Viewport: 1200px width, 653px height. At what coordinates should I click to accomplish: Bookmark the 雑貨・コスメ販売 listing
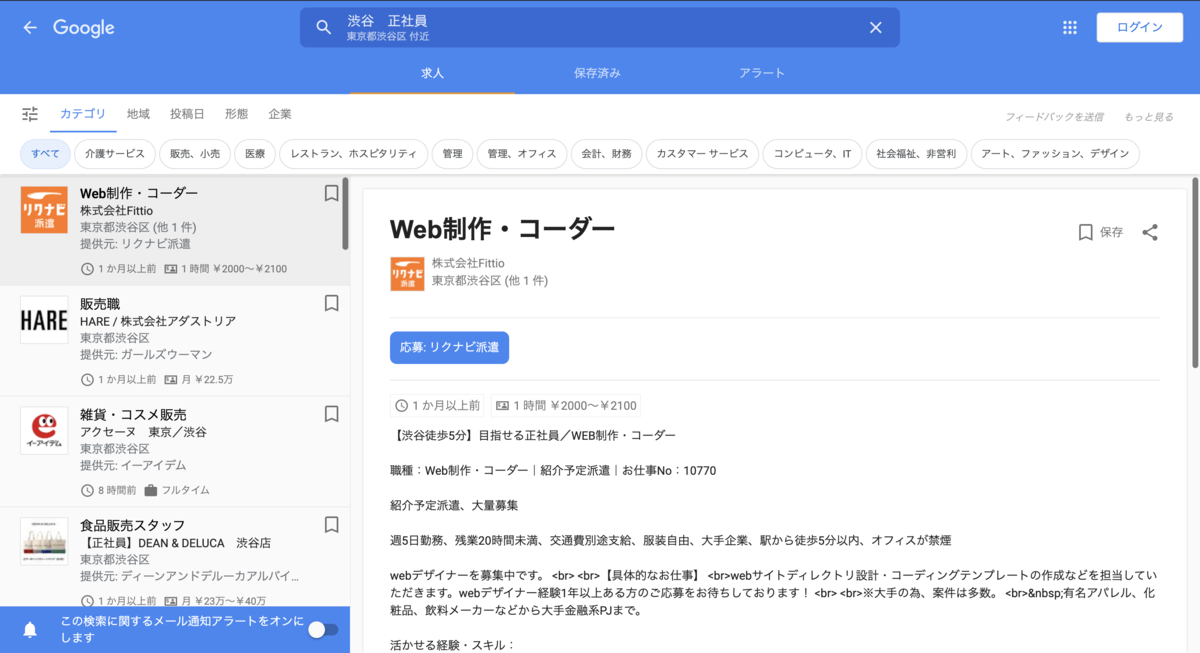click(x=331, y=414)
